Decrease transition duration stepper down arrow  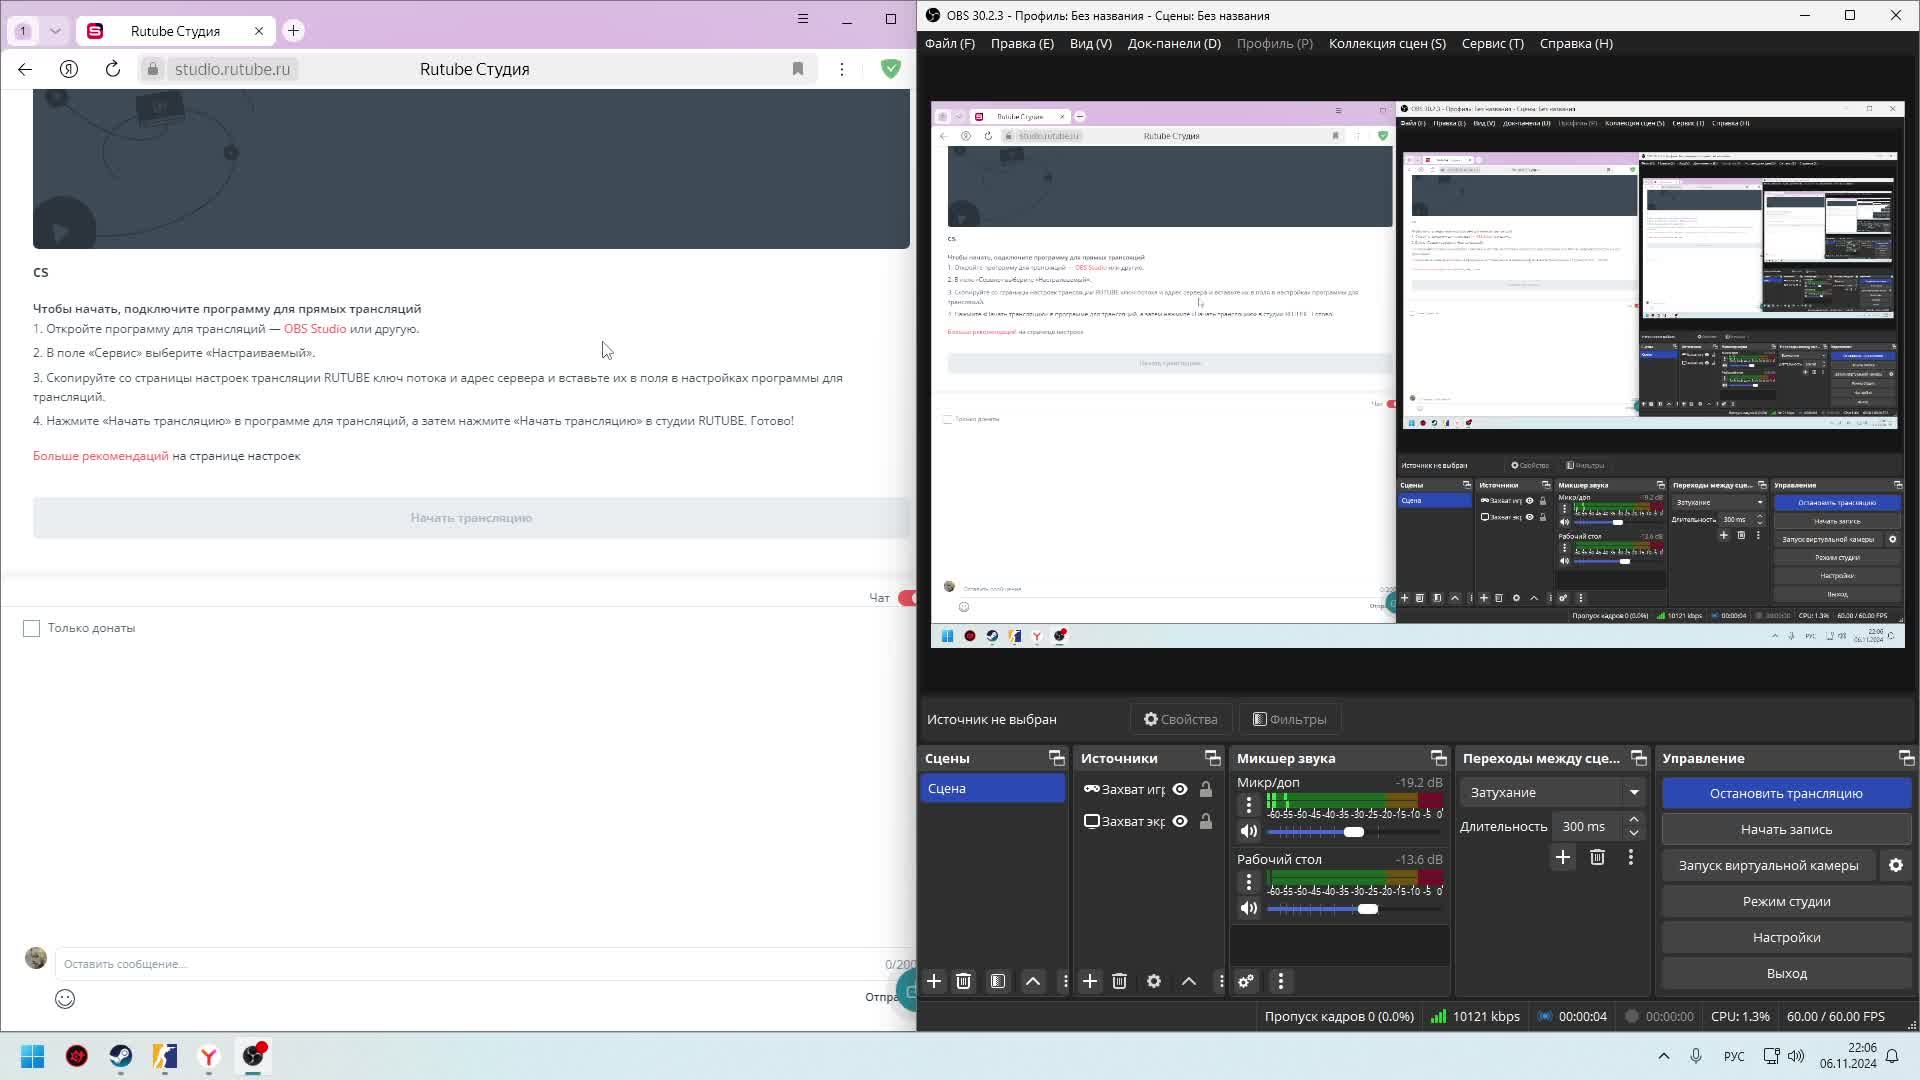(x=1634, y=833)
